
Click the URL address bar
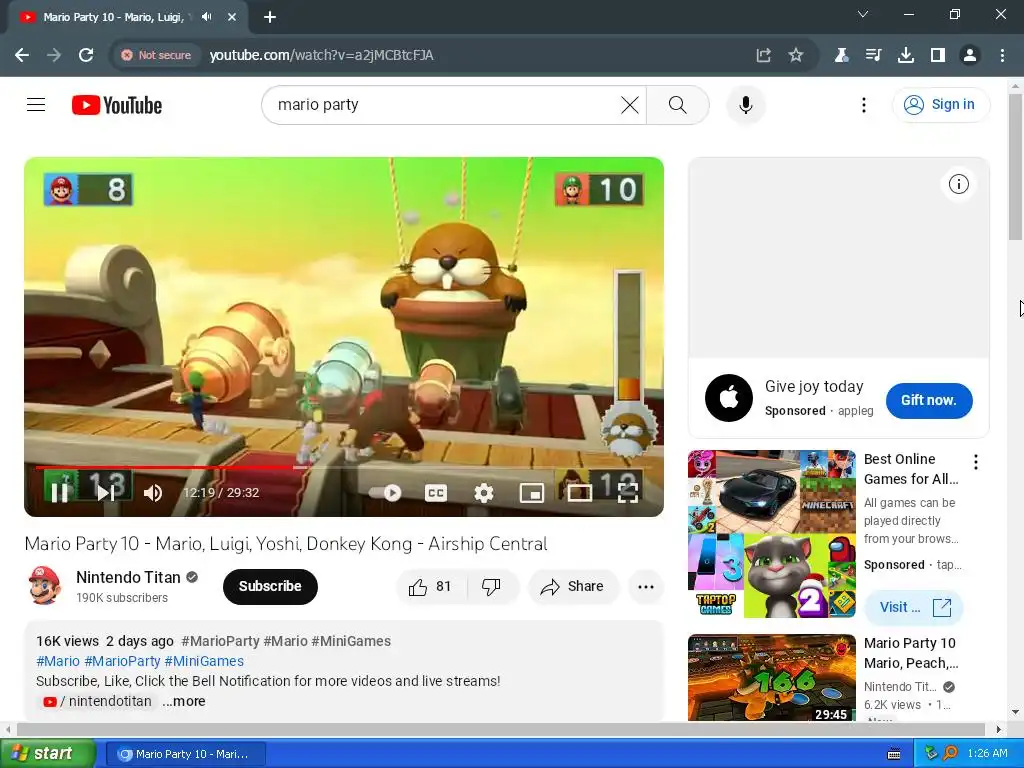(x=470, y=55)
